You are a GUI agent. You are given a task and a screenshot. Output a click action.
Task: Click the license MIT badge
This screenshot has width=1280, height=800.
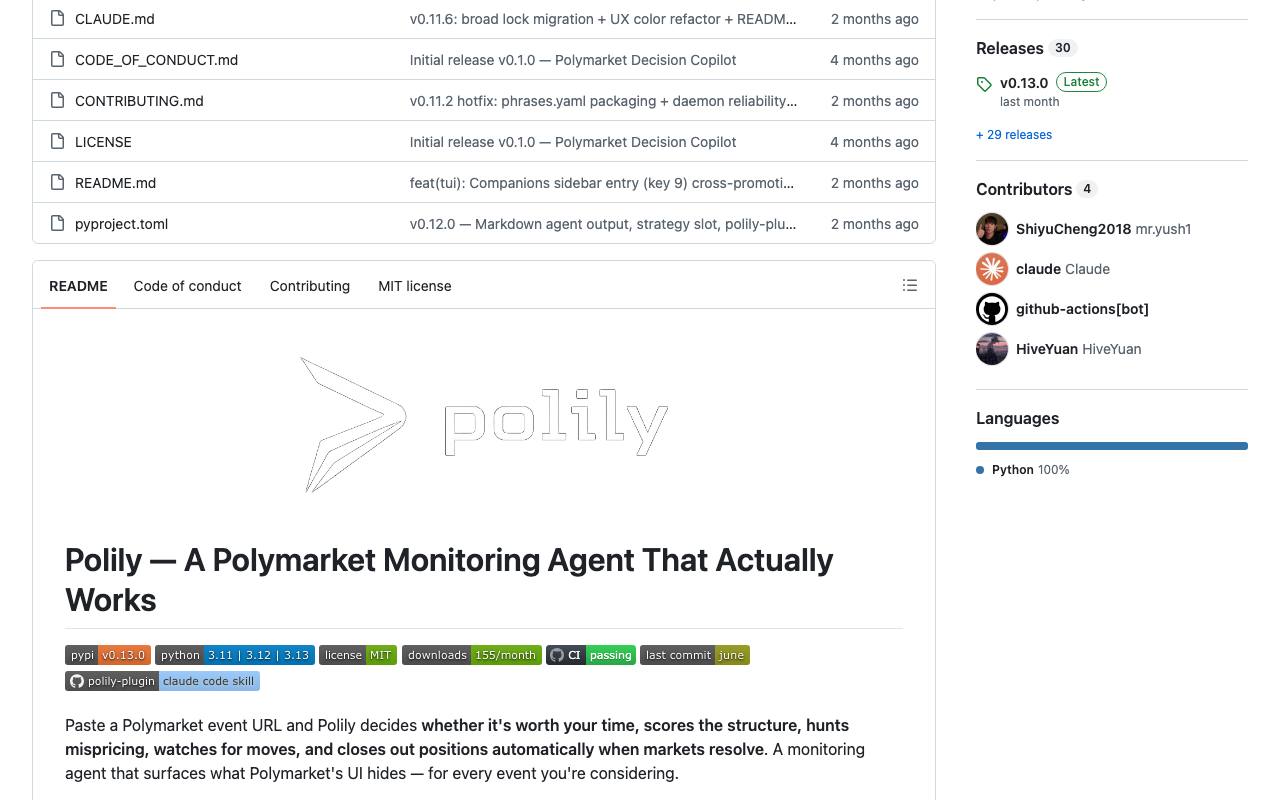(x=358, y=655)
